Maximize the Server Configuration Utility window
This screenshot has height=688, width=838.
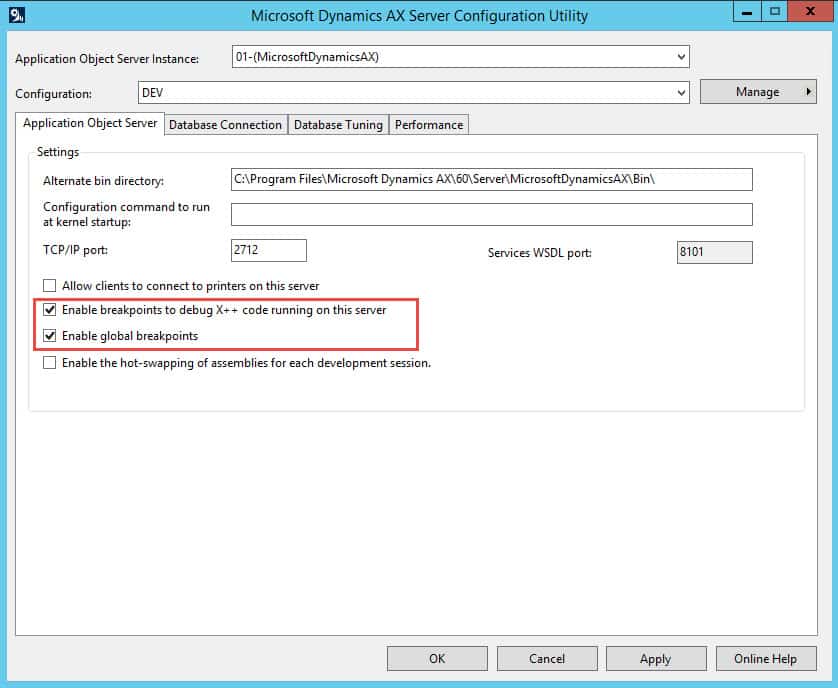point(774,11)
